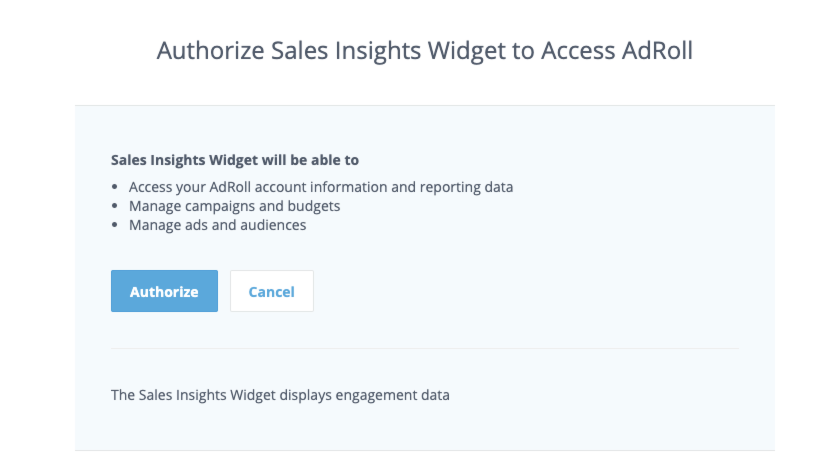Click the page title heading text

click(424, 51)
